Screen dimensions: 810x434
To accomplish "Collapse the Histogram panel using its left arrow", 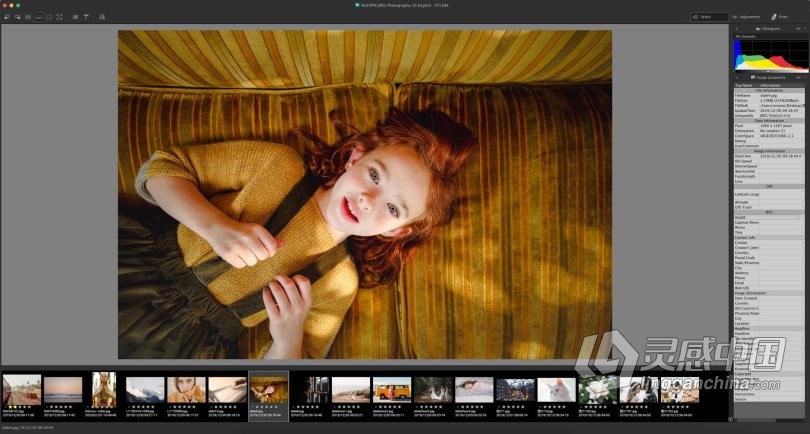I will 737,29.
